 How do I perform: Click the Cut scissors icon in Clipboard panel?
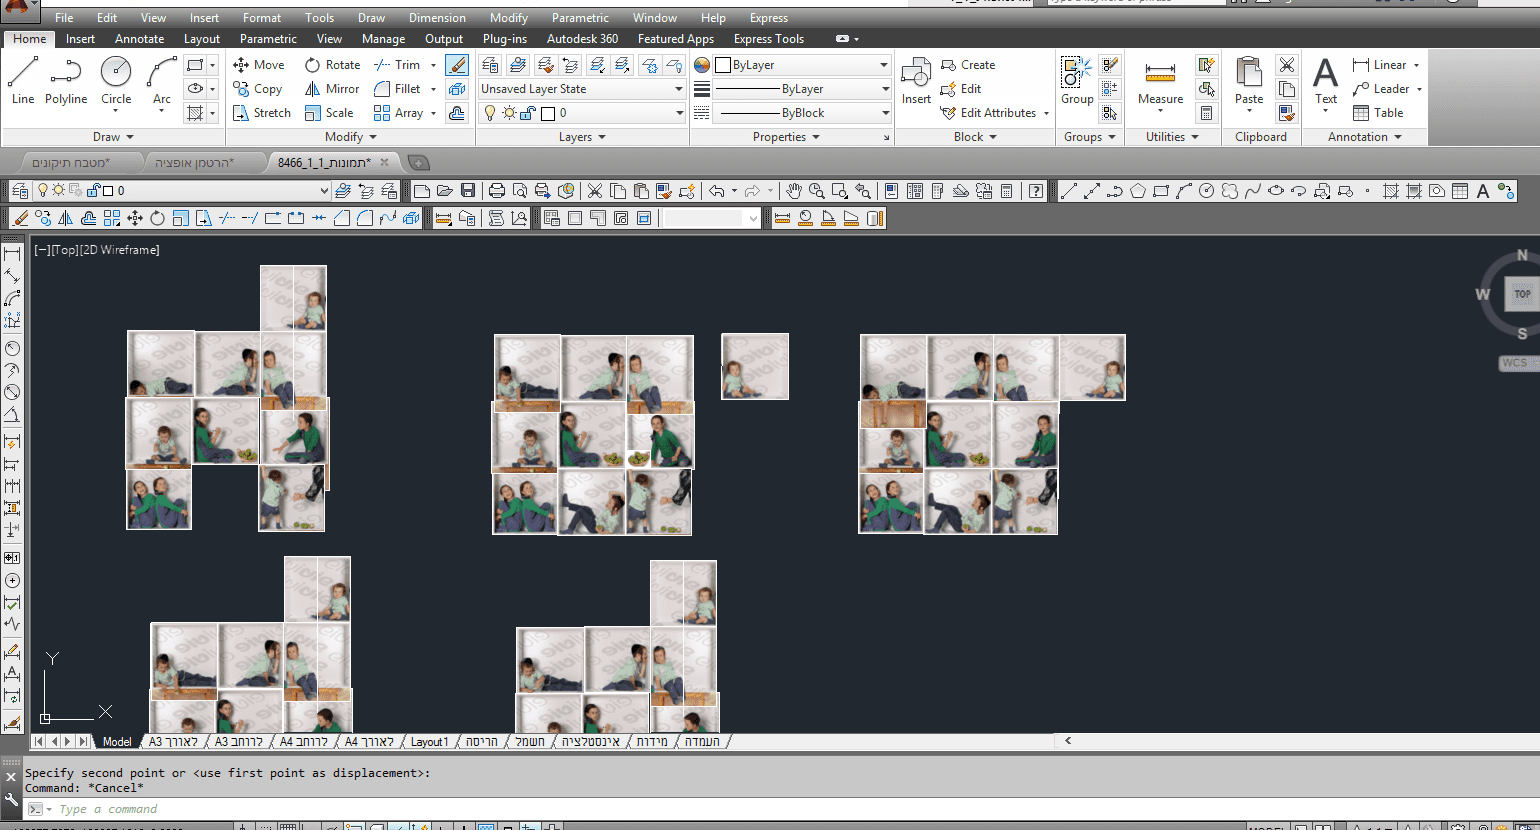(x=1287, y=65)
